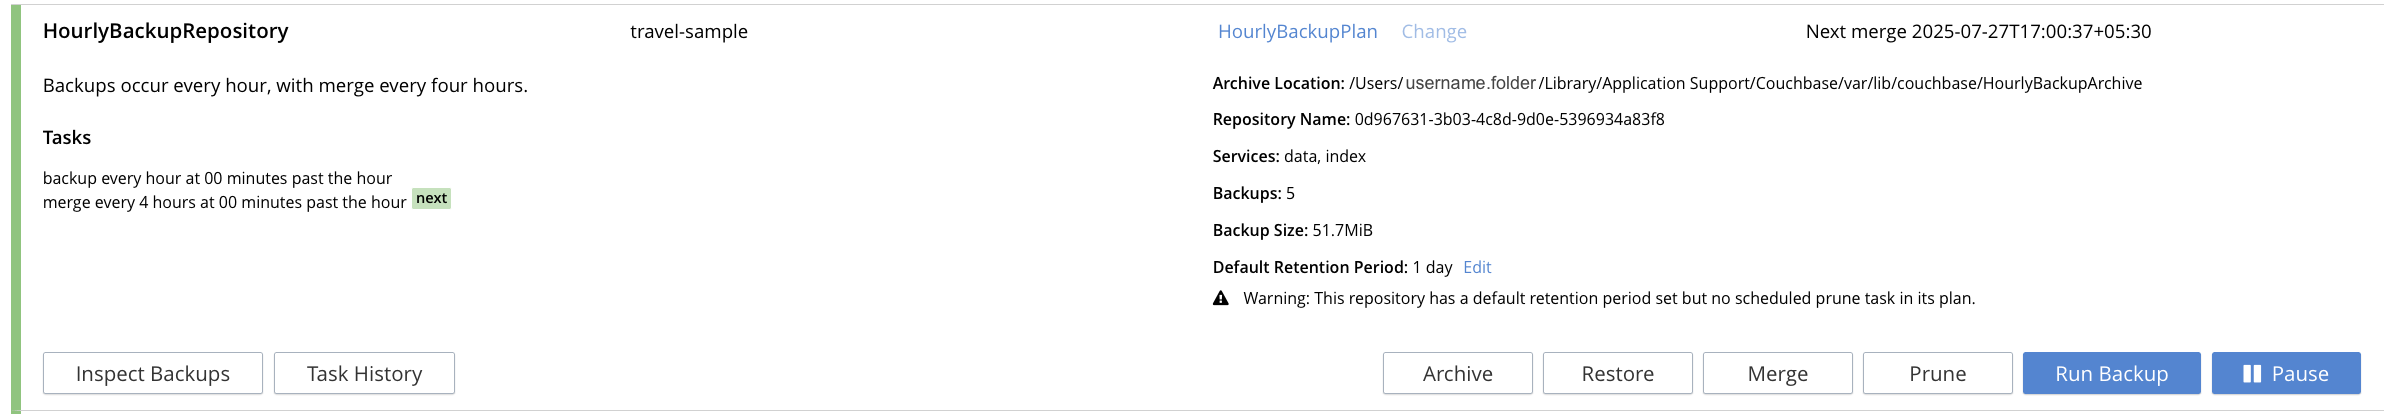This screenshot has width=2384, height=414.
Task: Click the warning triangle icon
Action: click(1221, 298)
